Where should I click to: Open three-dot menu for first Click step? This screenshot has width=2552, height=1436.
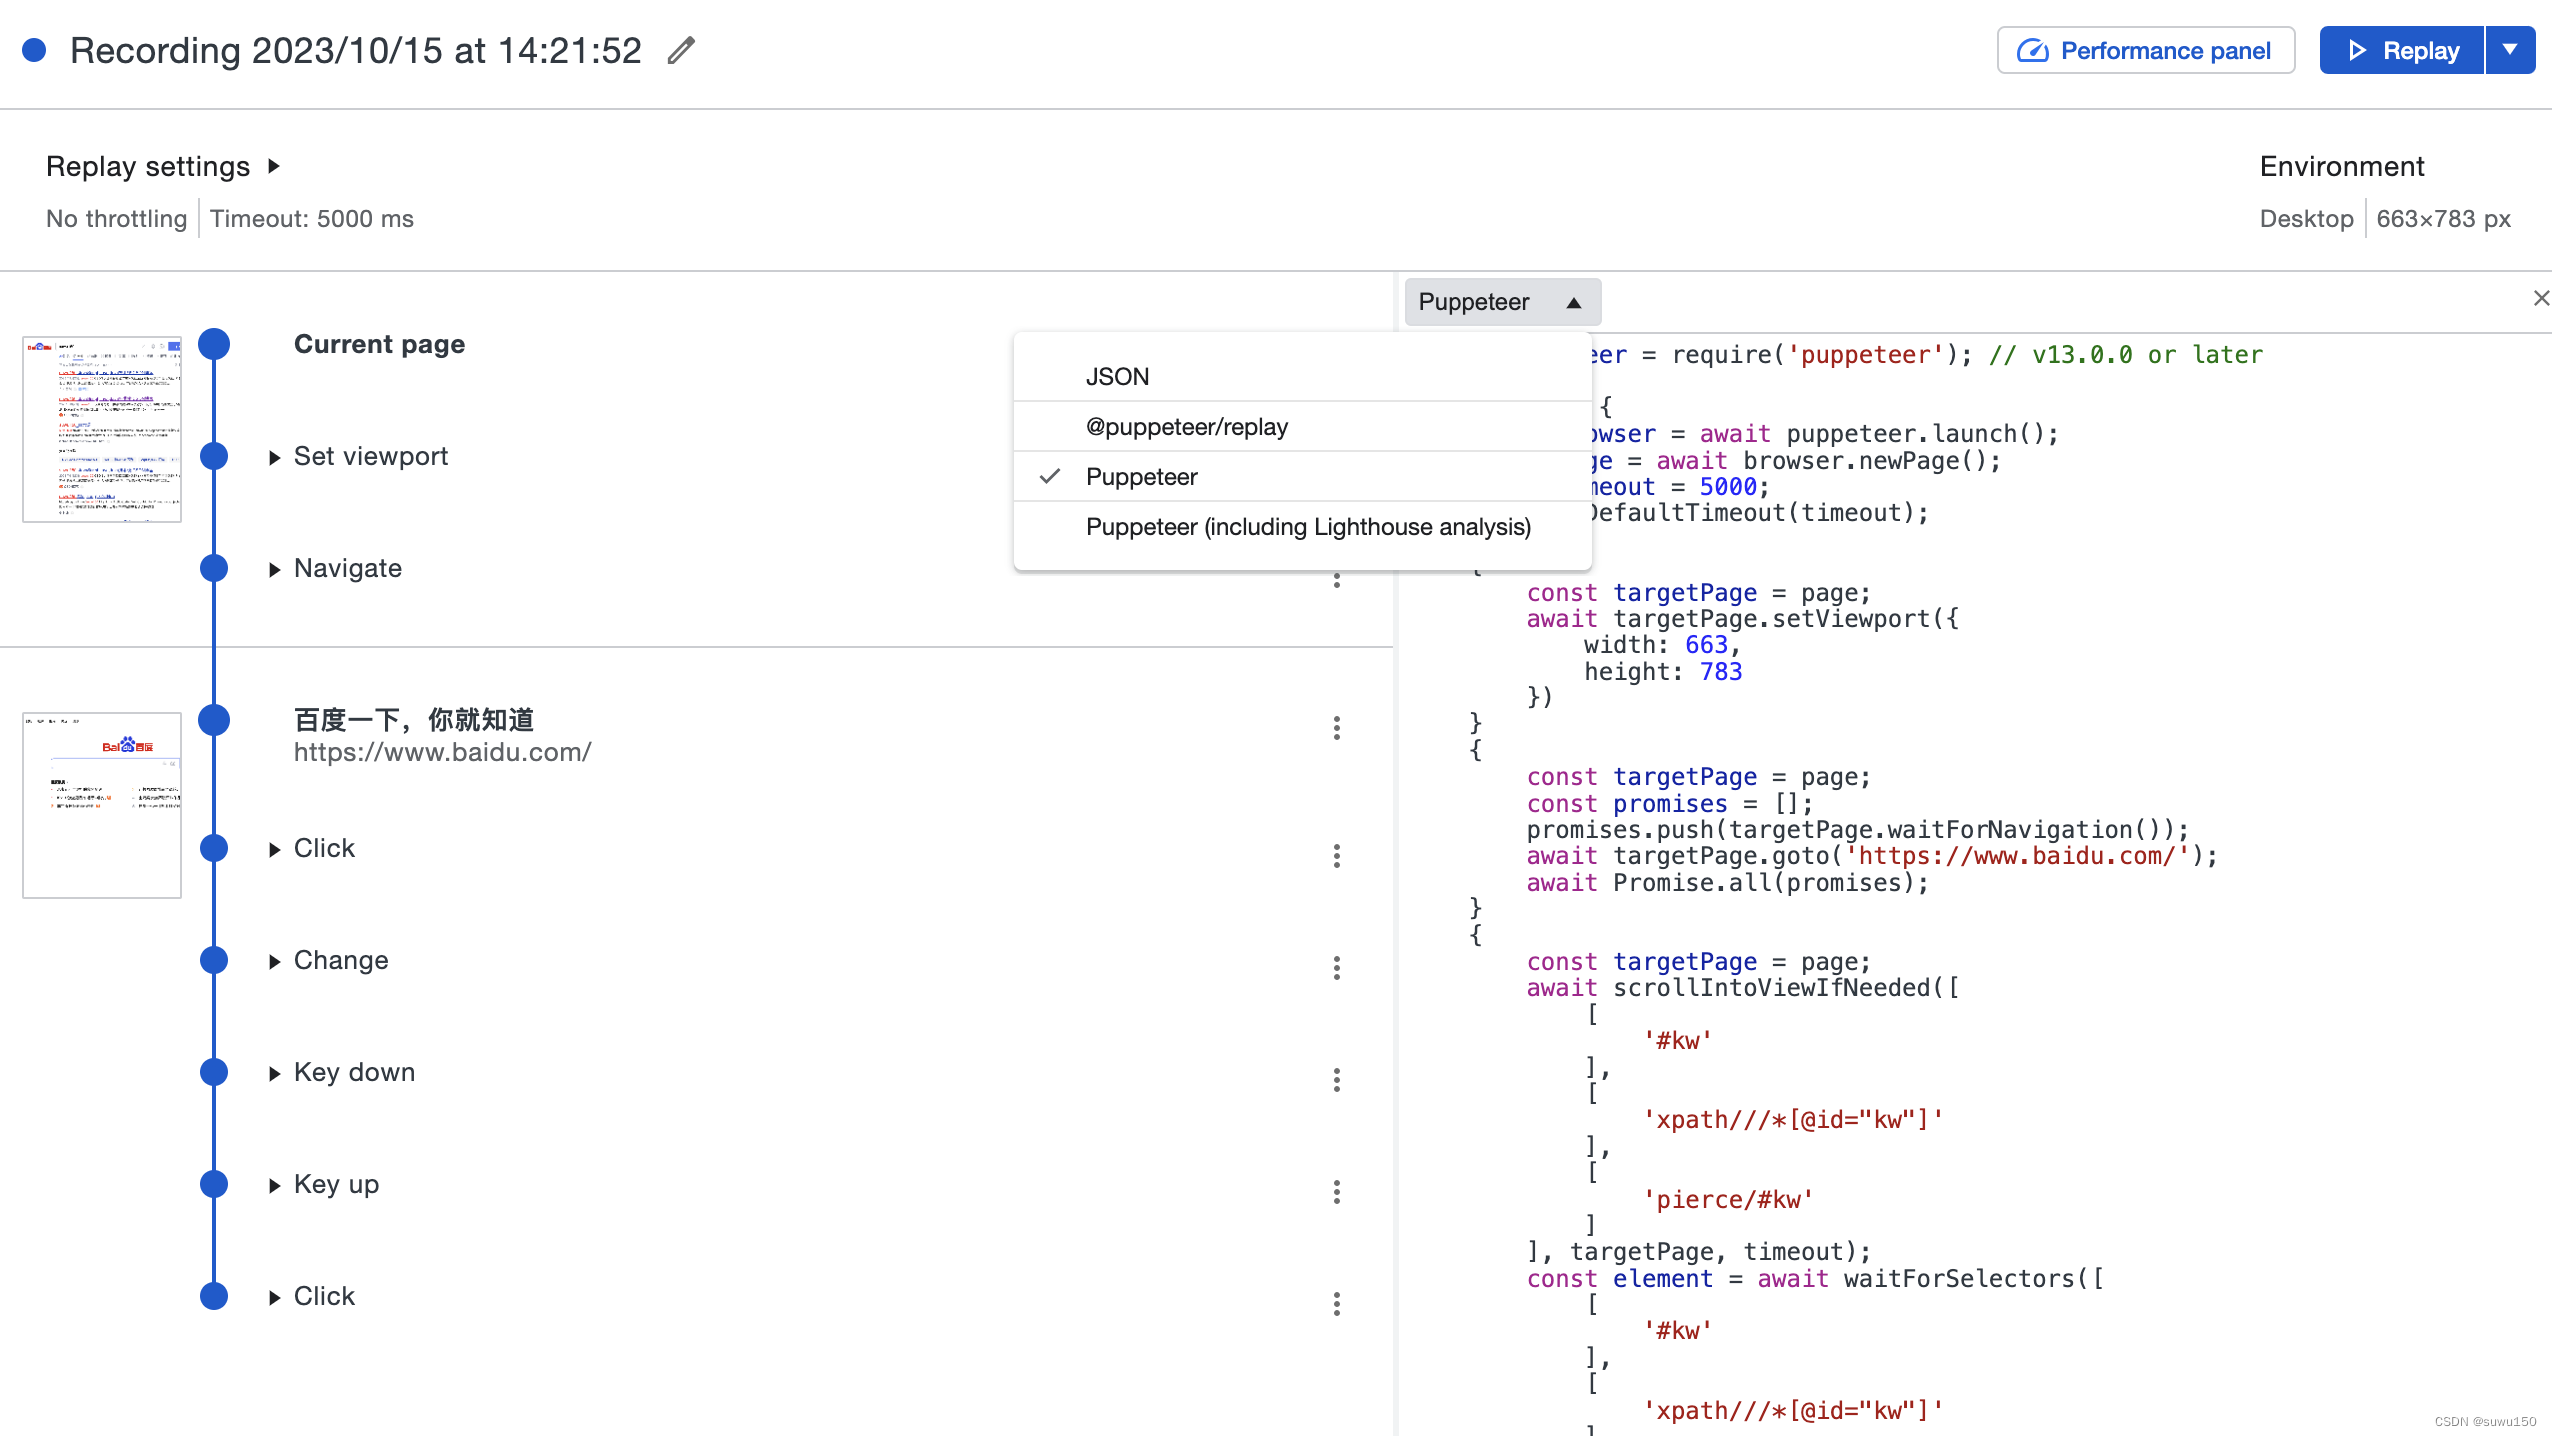[x=1336, y=856]
